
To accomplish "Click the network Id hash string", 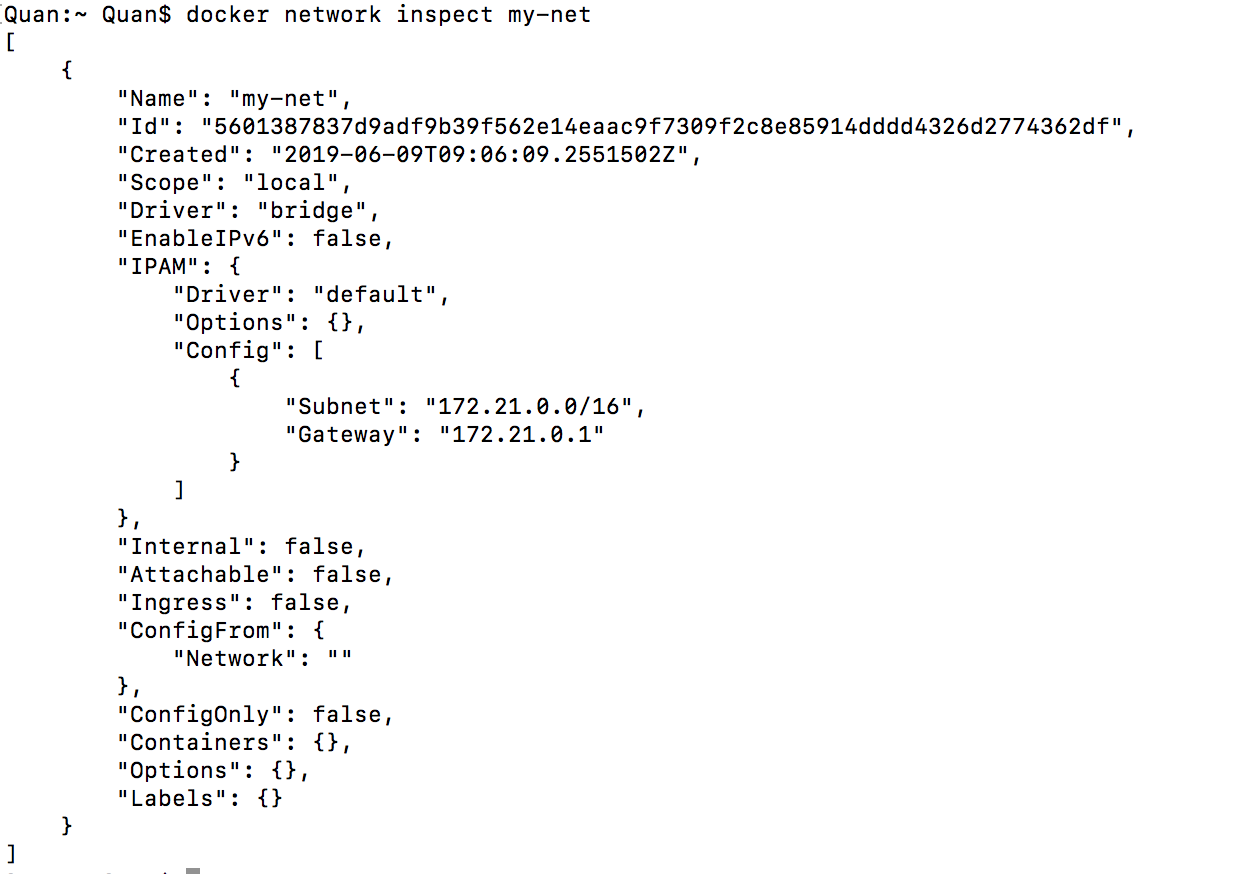I will point(664,127).
